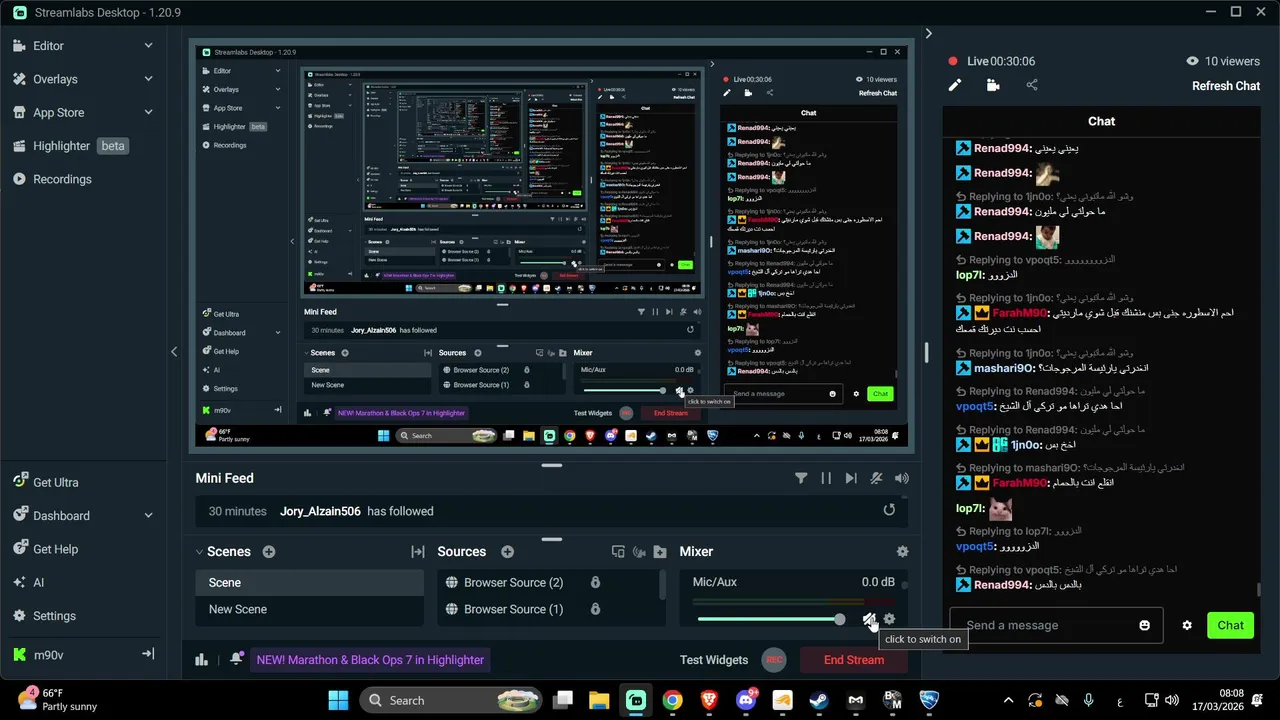This screenshot has width=1280, height=720.
Task: Add a new source
Action: click(507, 552)
